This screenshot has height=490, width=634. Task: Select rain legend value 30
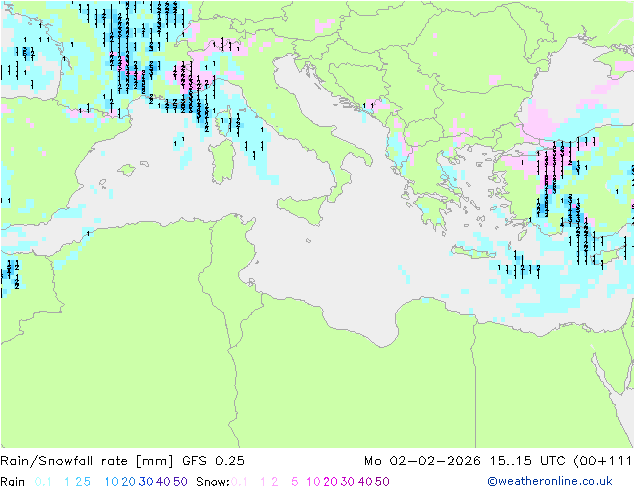click(146, 482)
